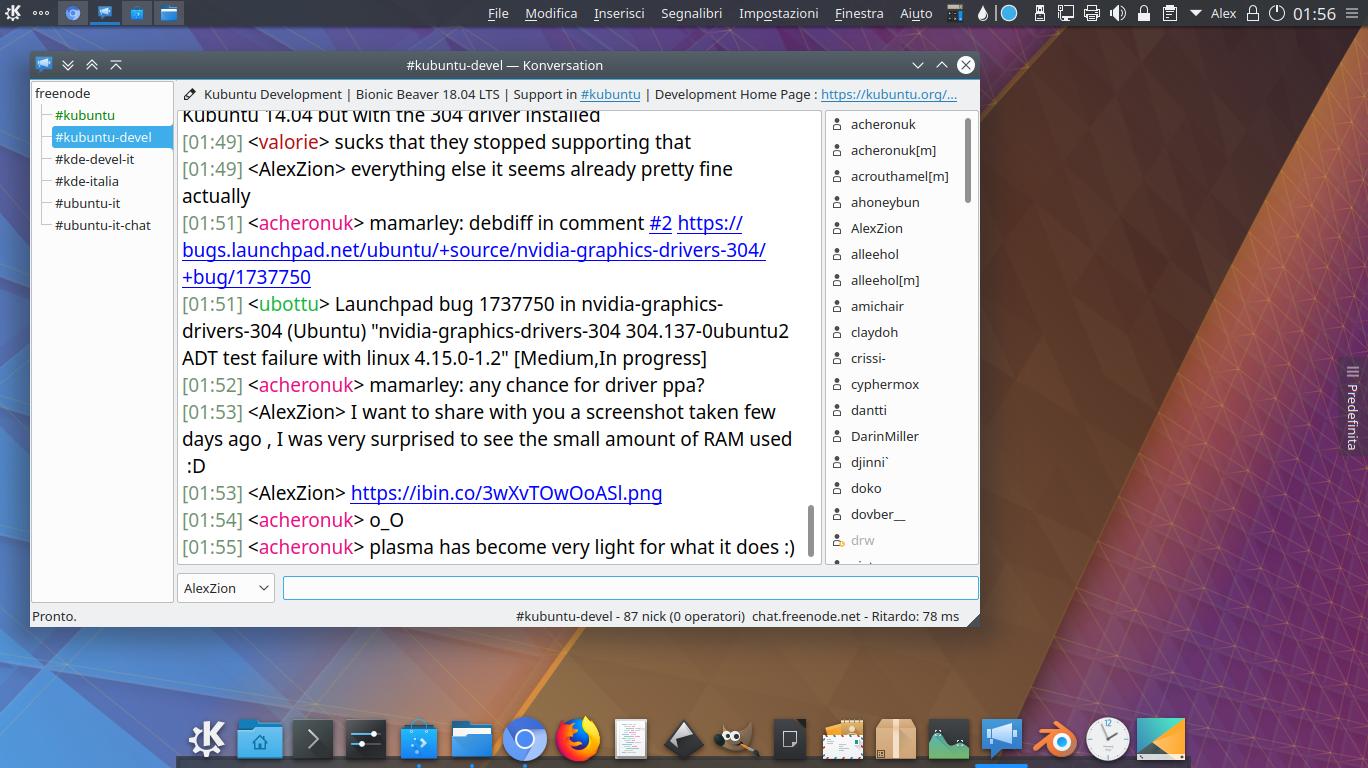This screenshot has width=1368, height=768.
Task: Select nick DarinMiller in user list
Action: pos(884,436)
